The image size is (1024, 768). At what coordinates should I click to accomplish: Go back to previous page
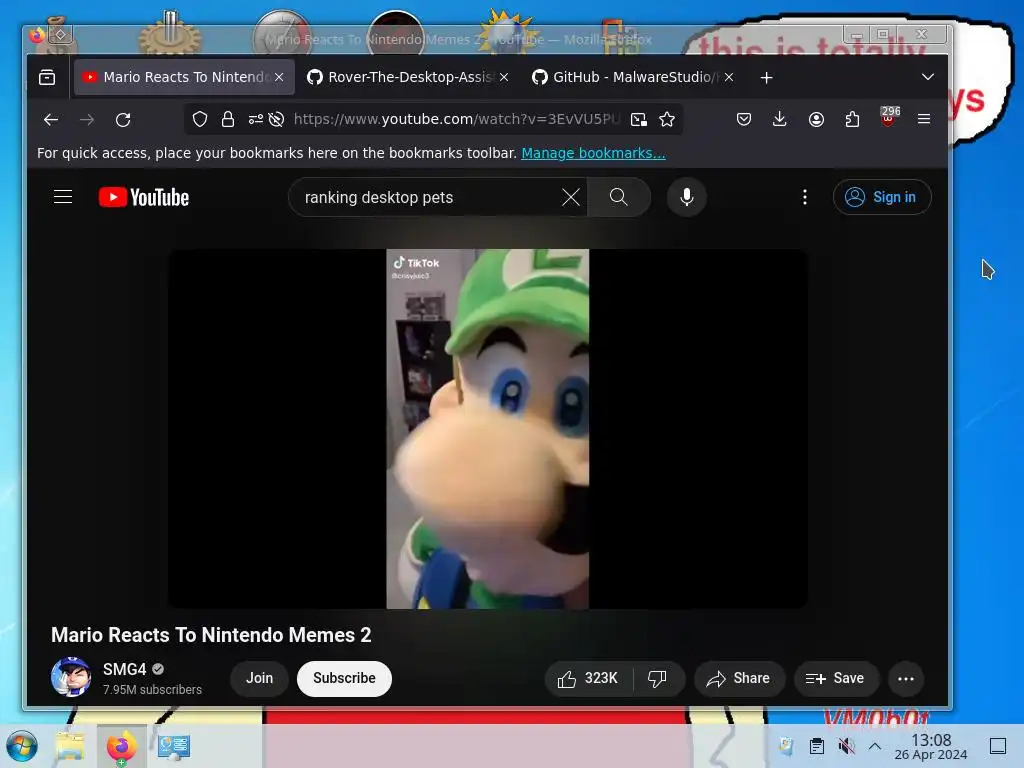pyautogui.click(x=51, y=120)
